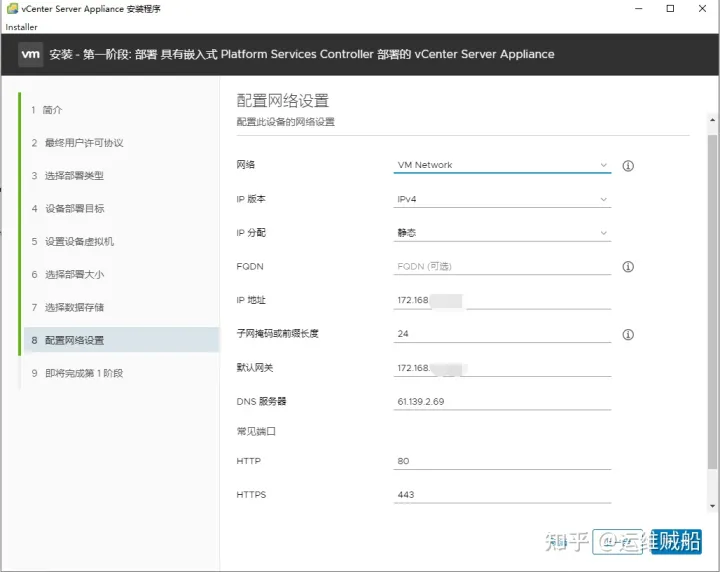Click the HTTP port 80 field

coord(502,461)
